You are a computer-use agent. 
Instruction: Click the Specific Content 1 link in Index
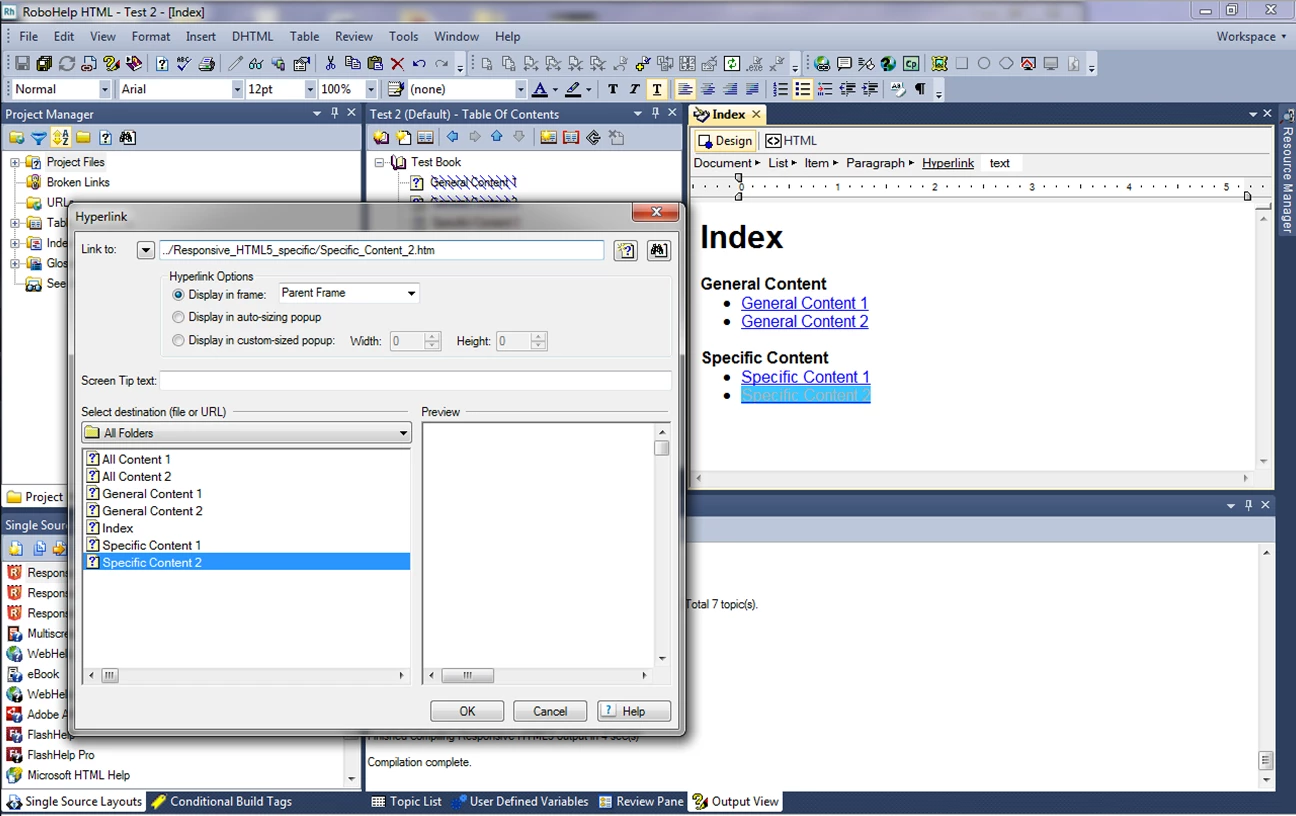point(805,377)
